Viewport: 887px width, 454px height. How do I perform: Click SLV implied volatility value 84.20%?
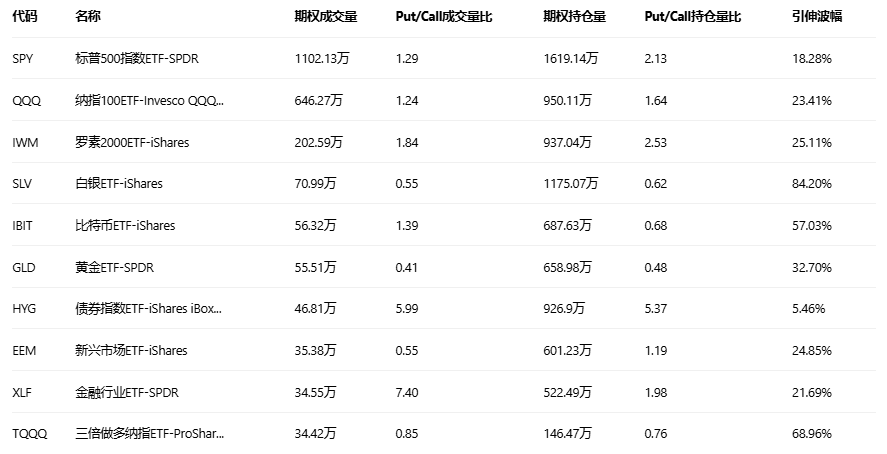pyautogui.click(x=811, y=184)
